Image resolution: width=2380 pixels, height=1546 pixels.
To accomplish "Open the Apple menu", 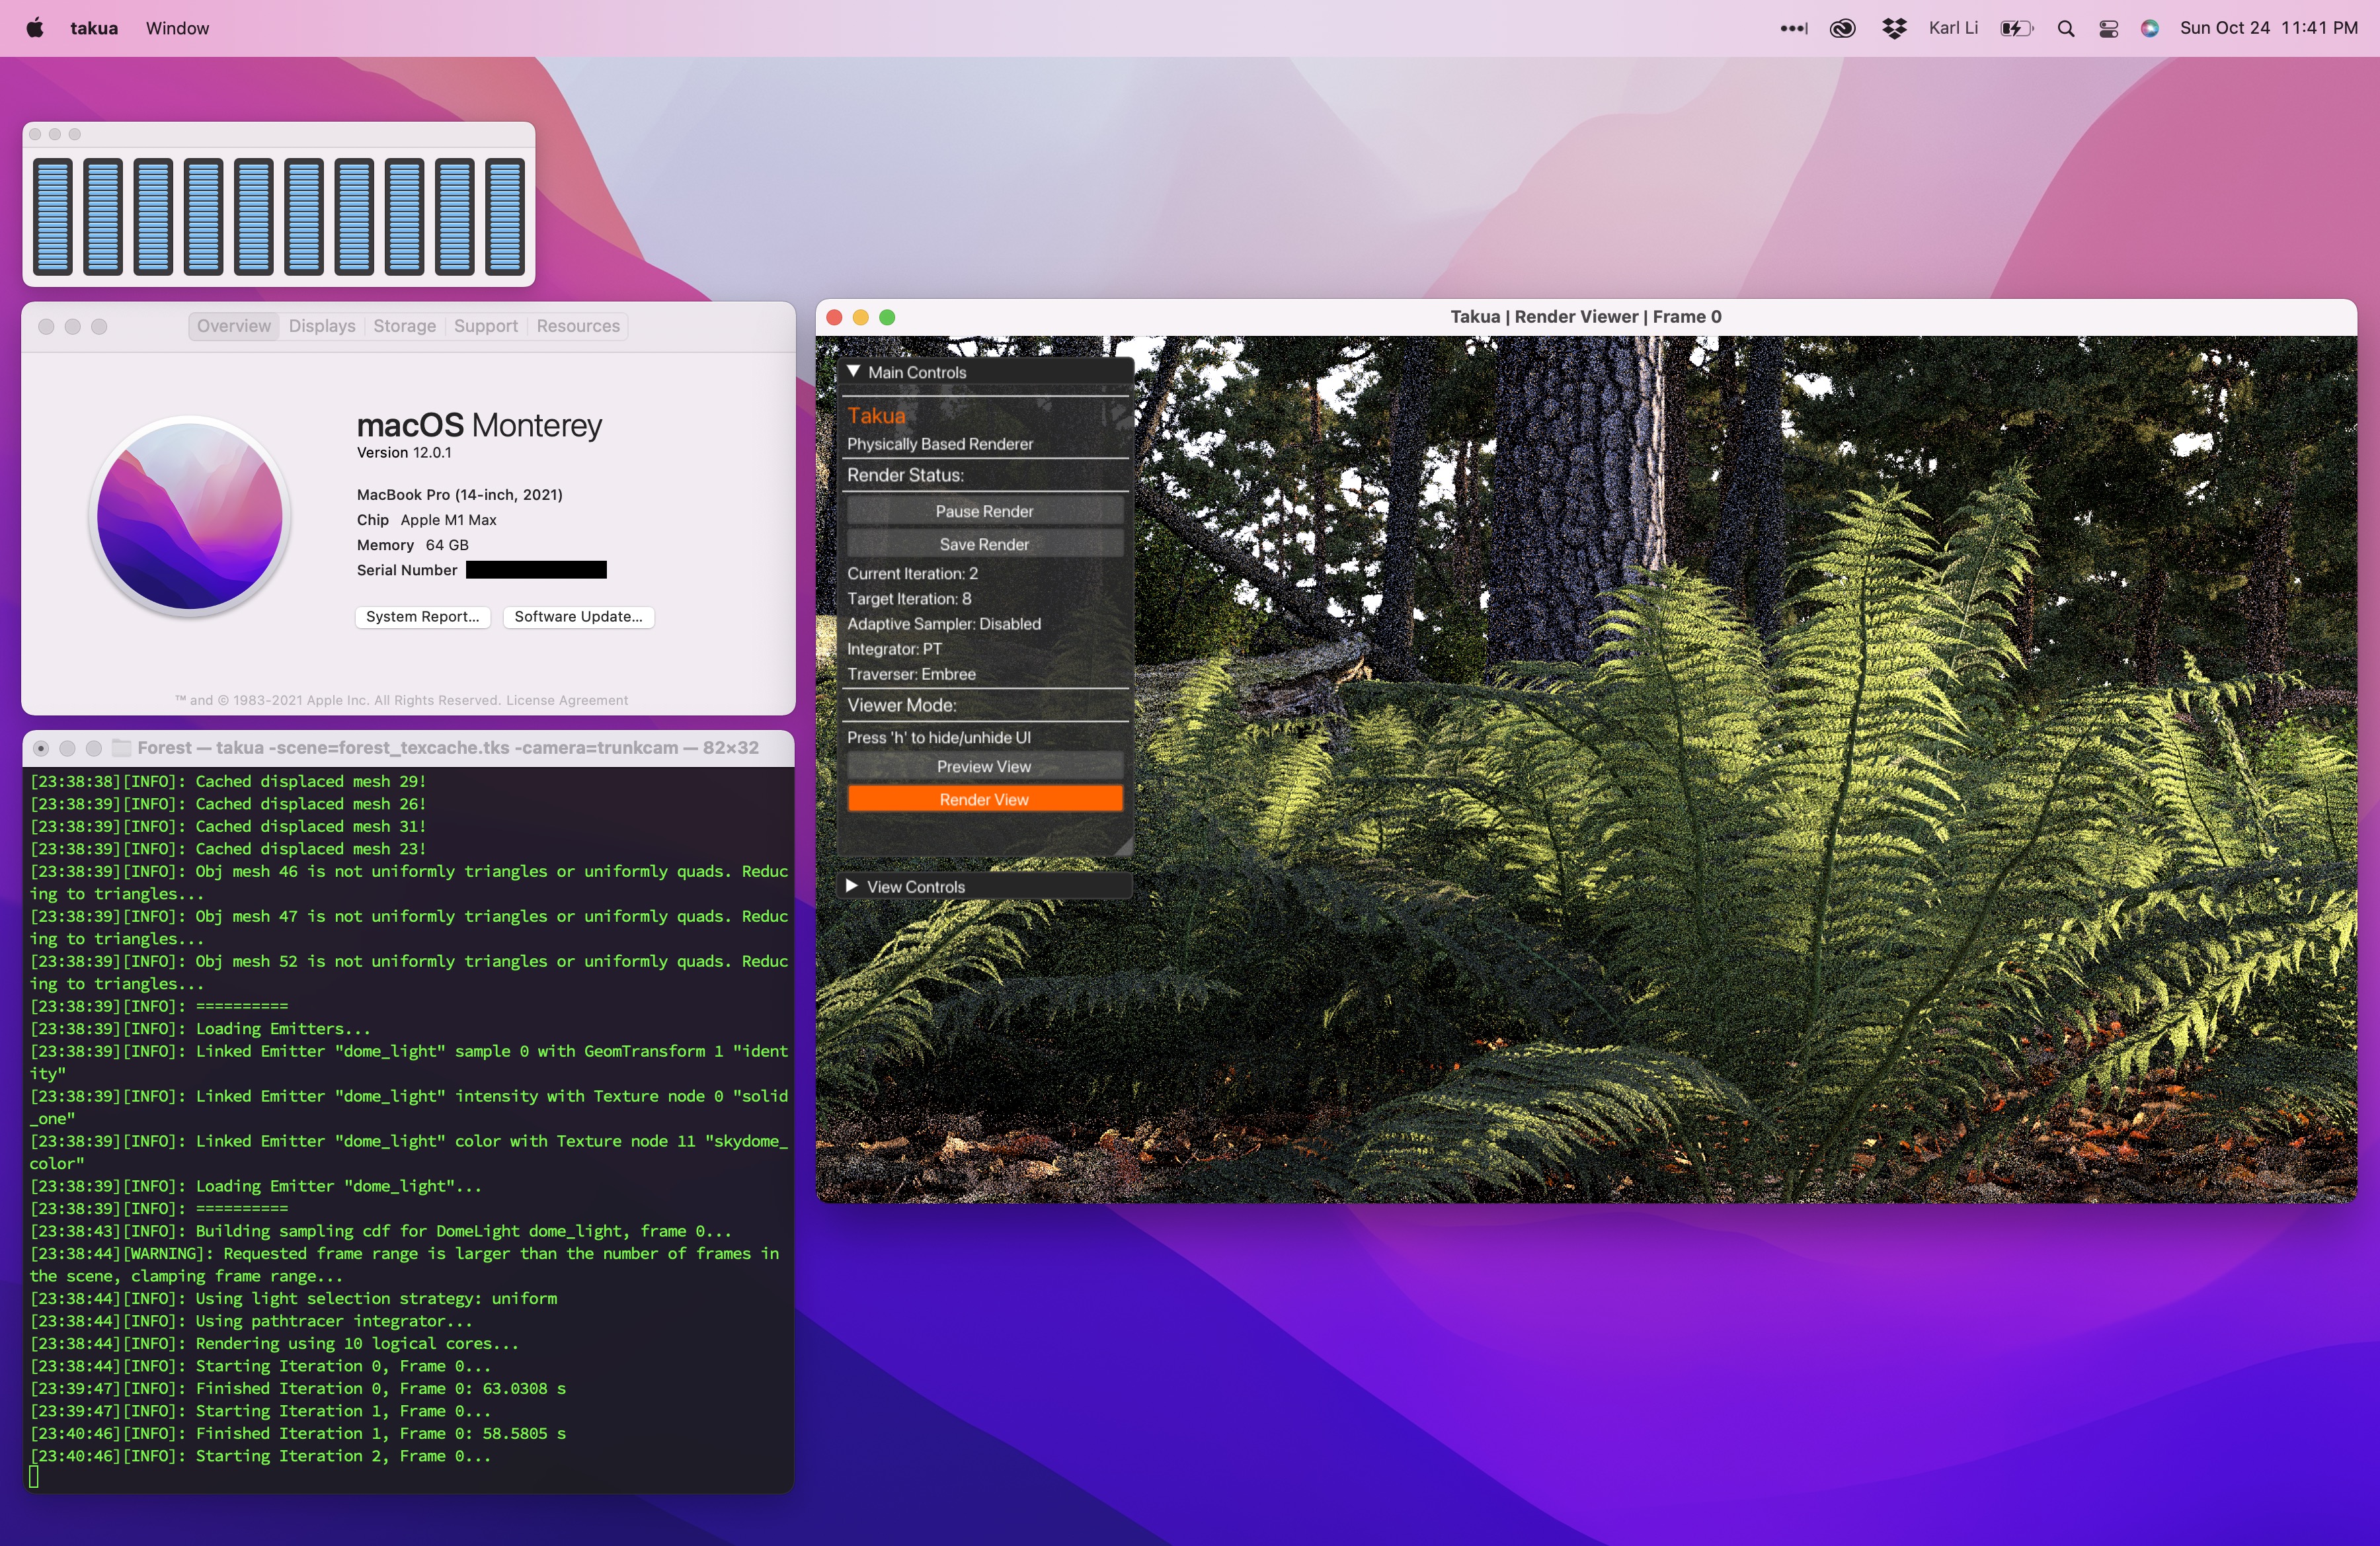I will [x=35, y=28].
